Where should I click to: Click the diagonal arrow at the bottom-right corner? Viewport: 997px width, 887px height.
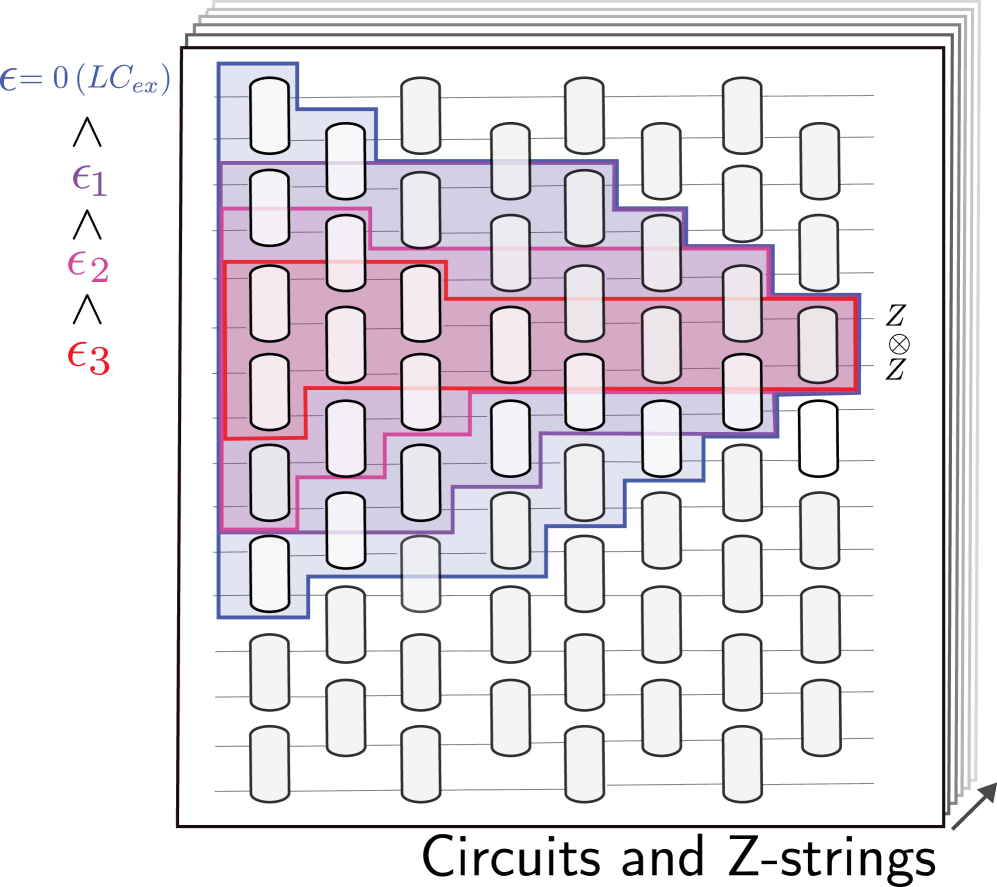pos(974,806)
